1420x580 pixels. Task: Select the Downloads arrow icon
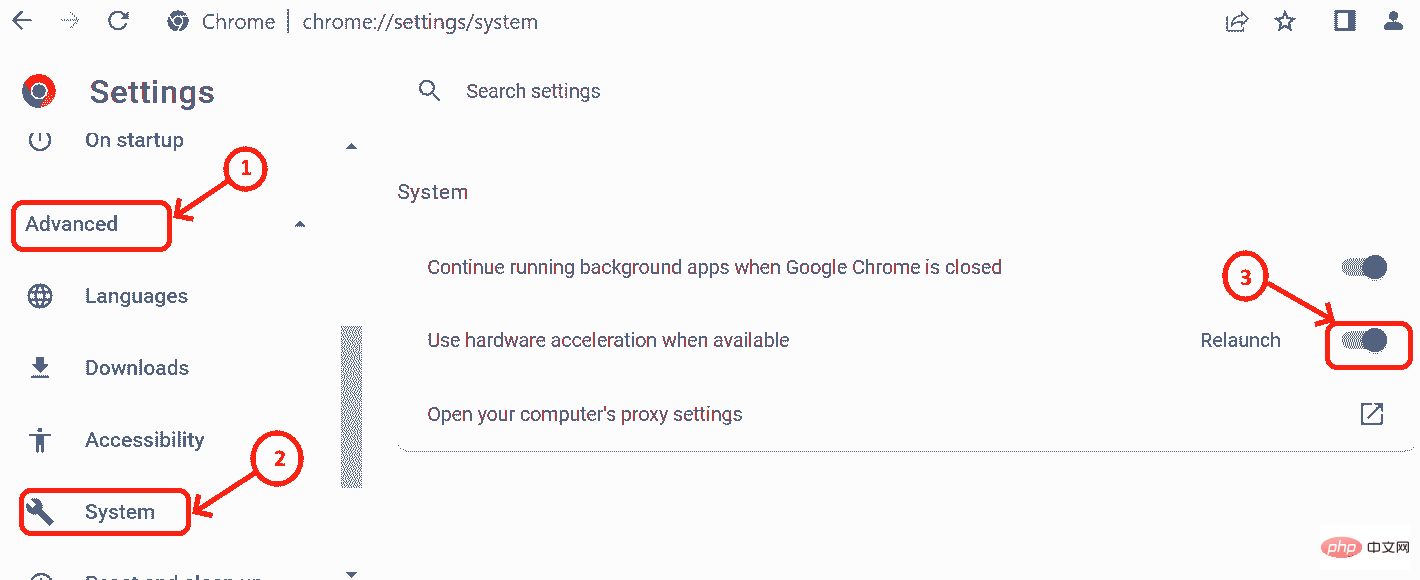point(40,367)
